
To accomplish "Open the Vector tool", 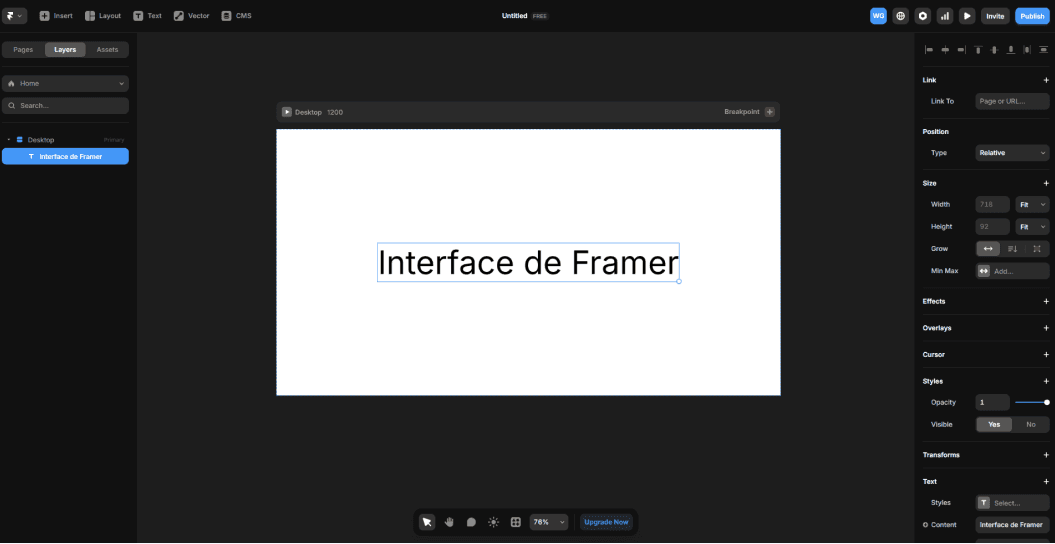I will pos(192,15).
